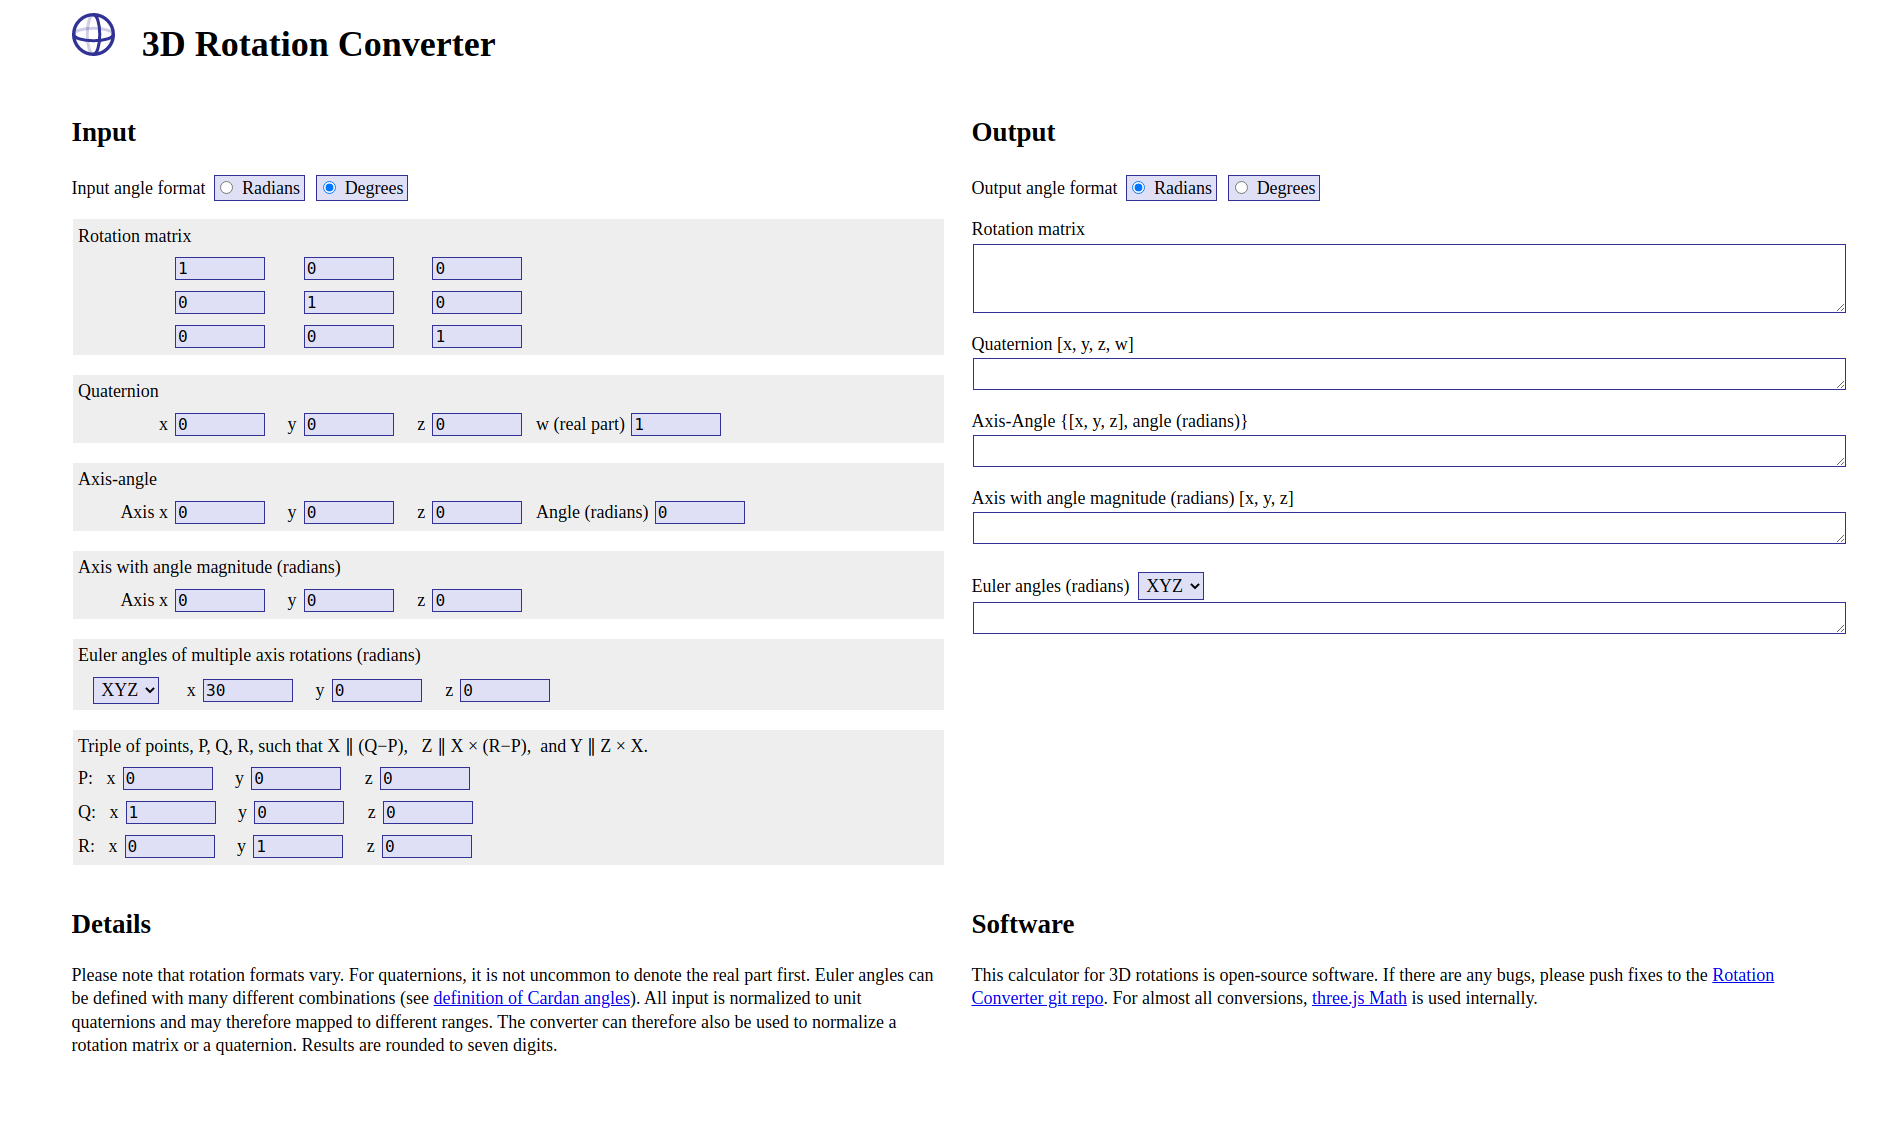Click the globe logo icon
Image resolution: width=1885 pixels, height=1121 pixels.
[94, 35]
